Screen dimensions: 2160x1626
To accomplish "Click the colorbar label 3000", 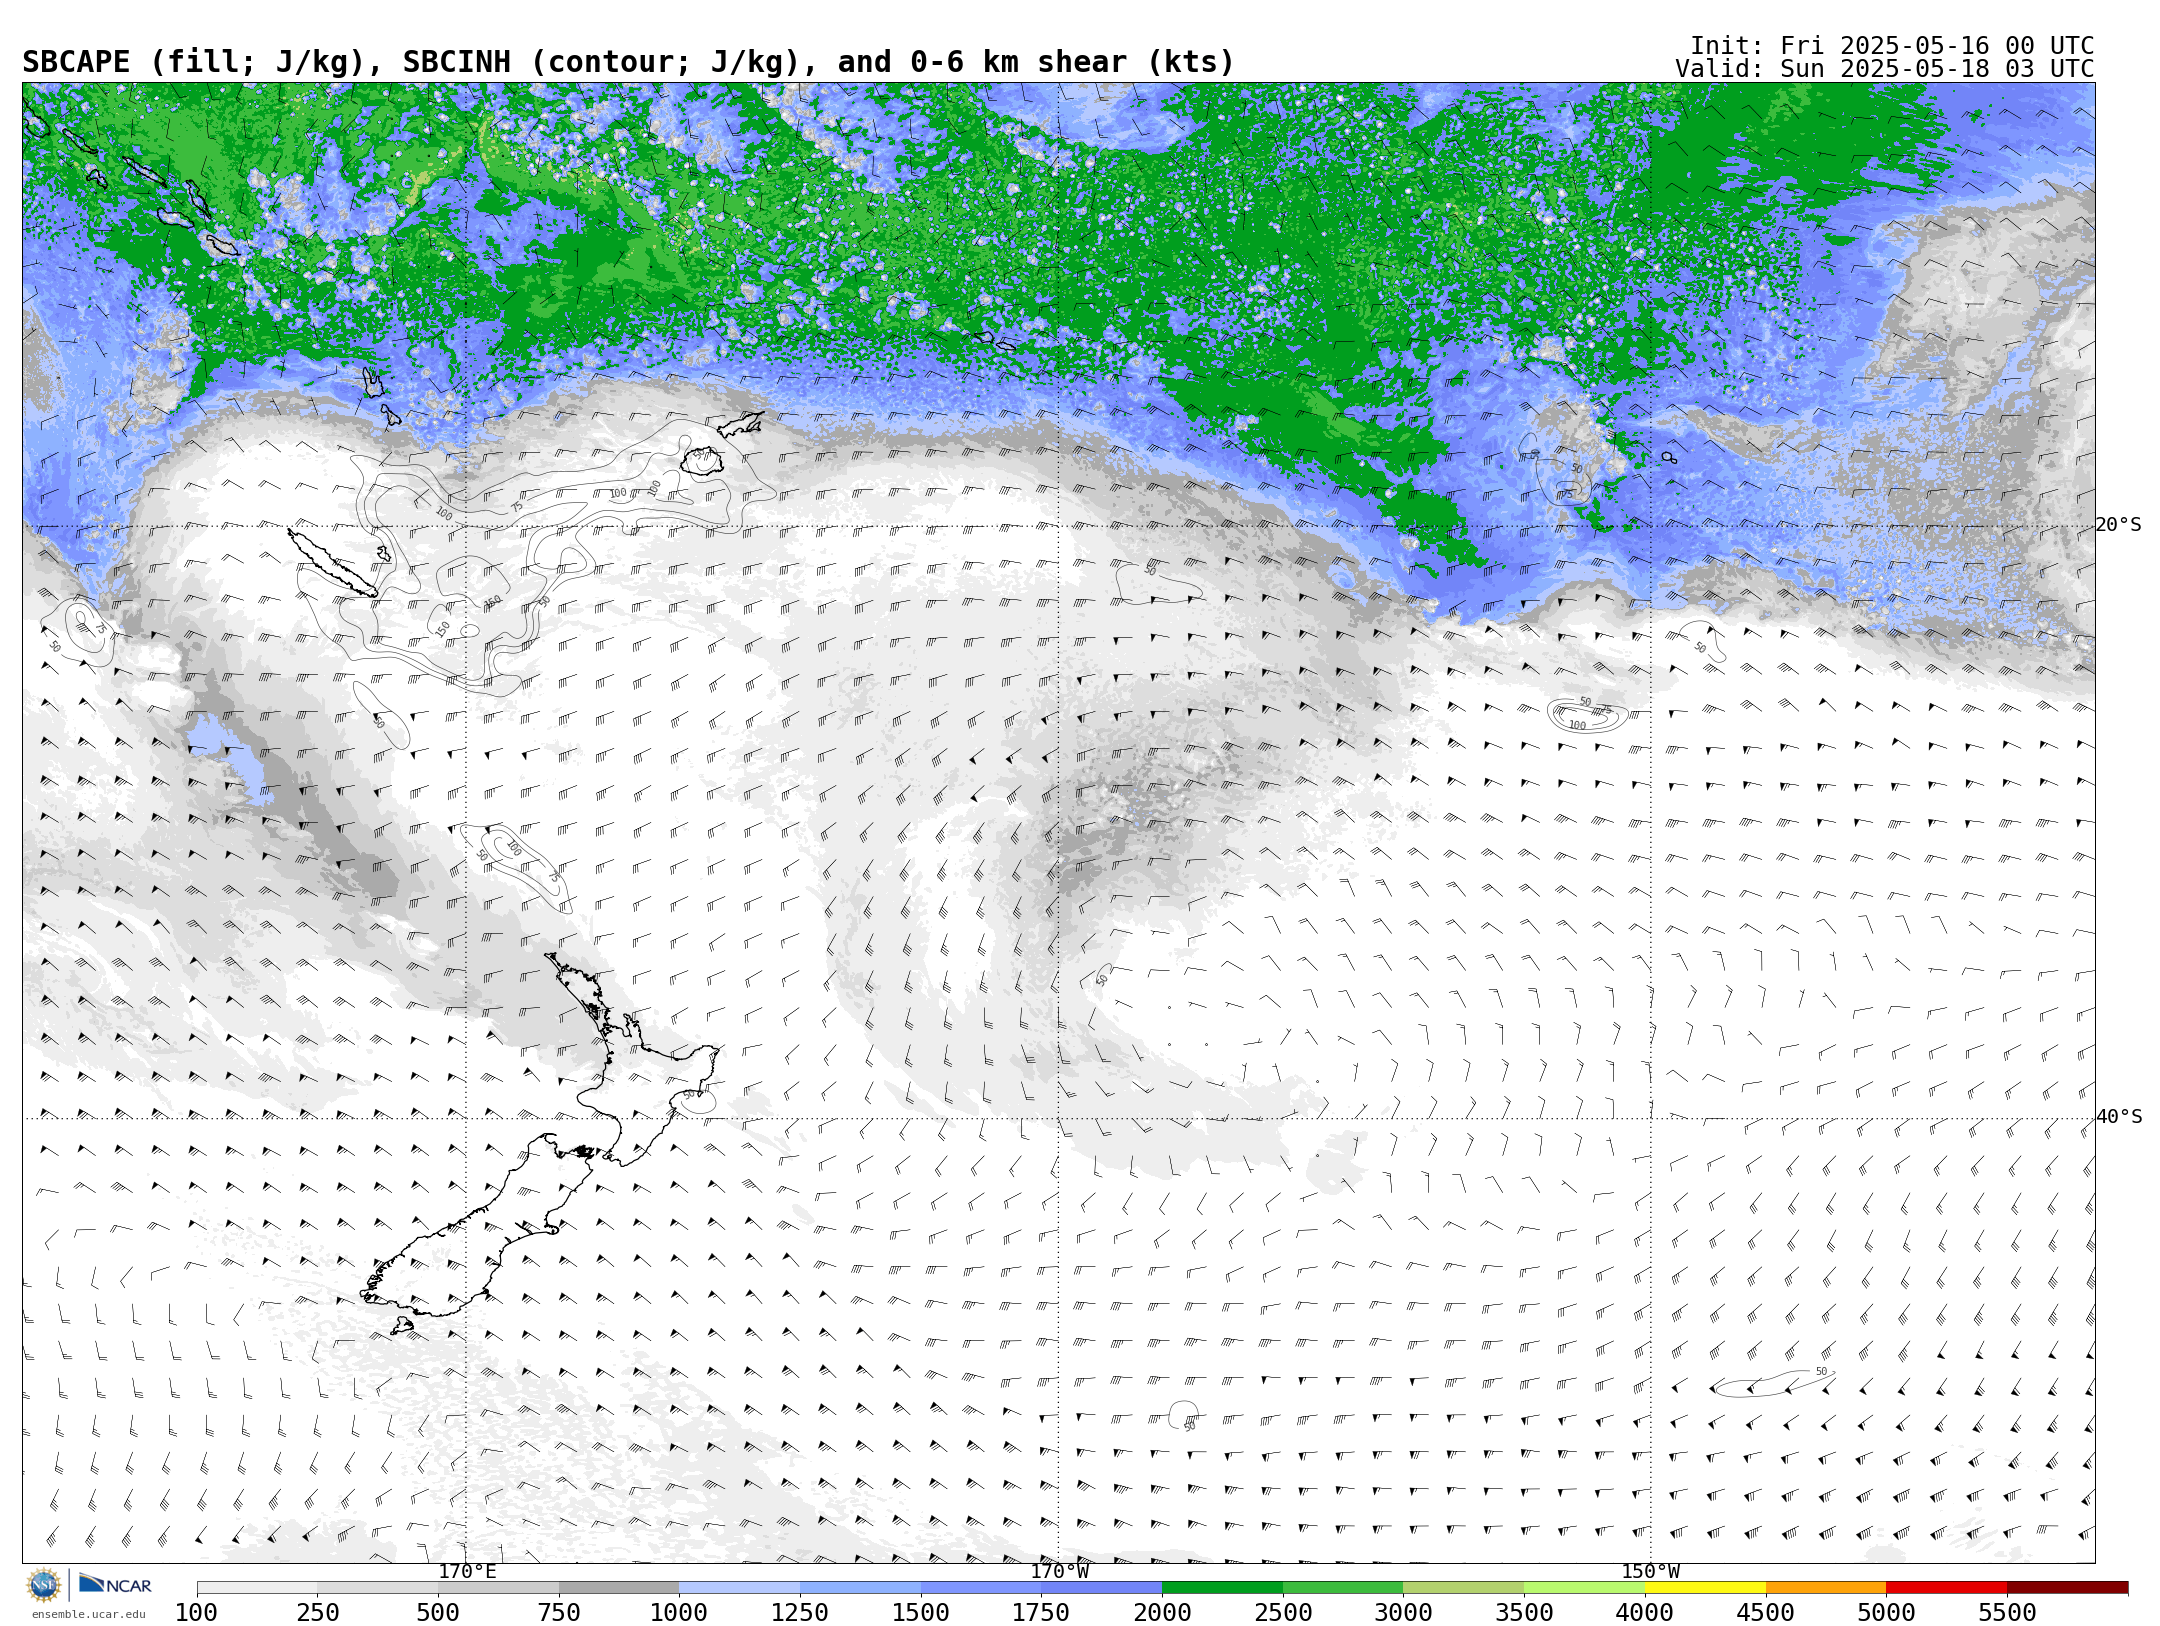I will pos(1403,1613).
